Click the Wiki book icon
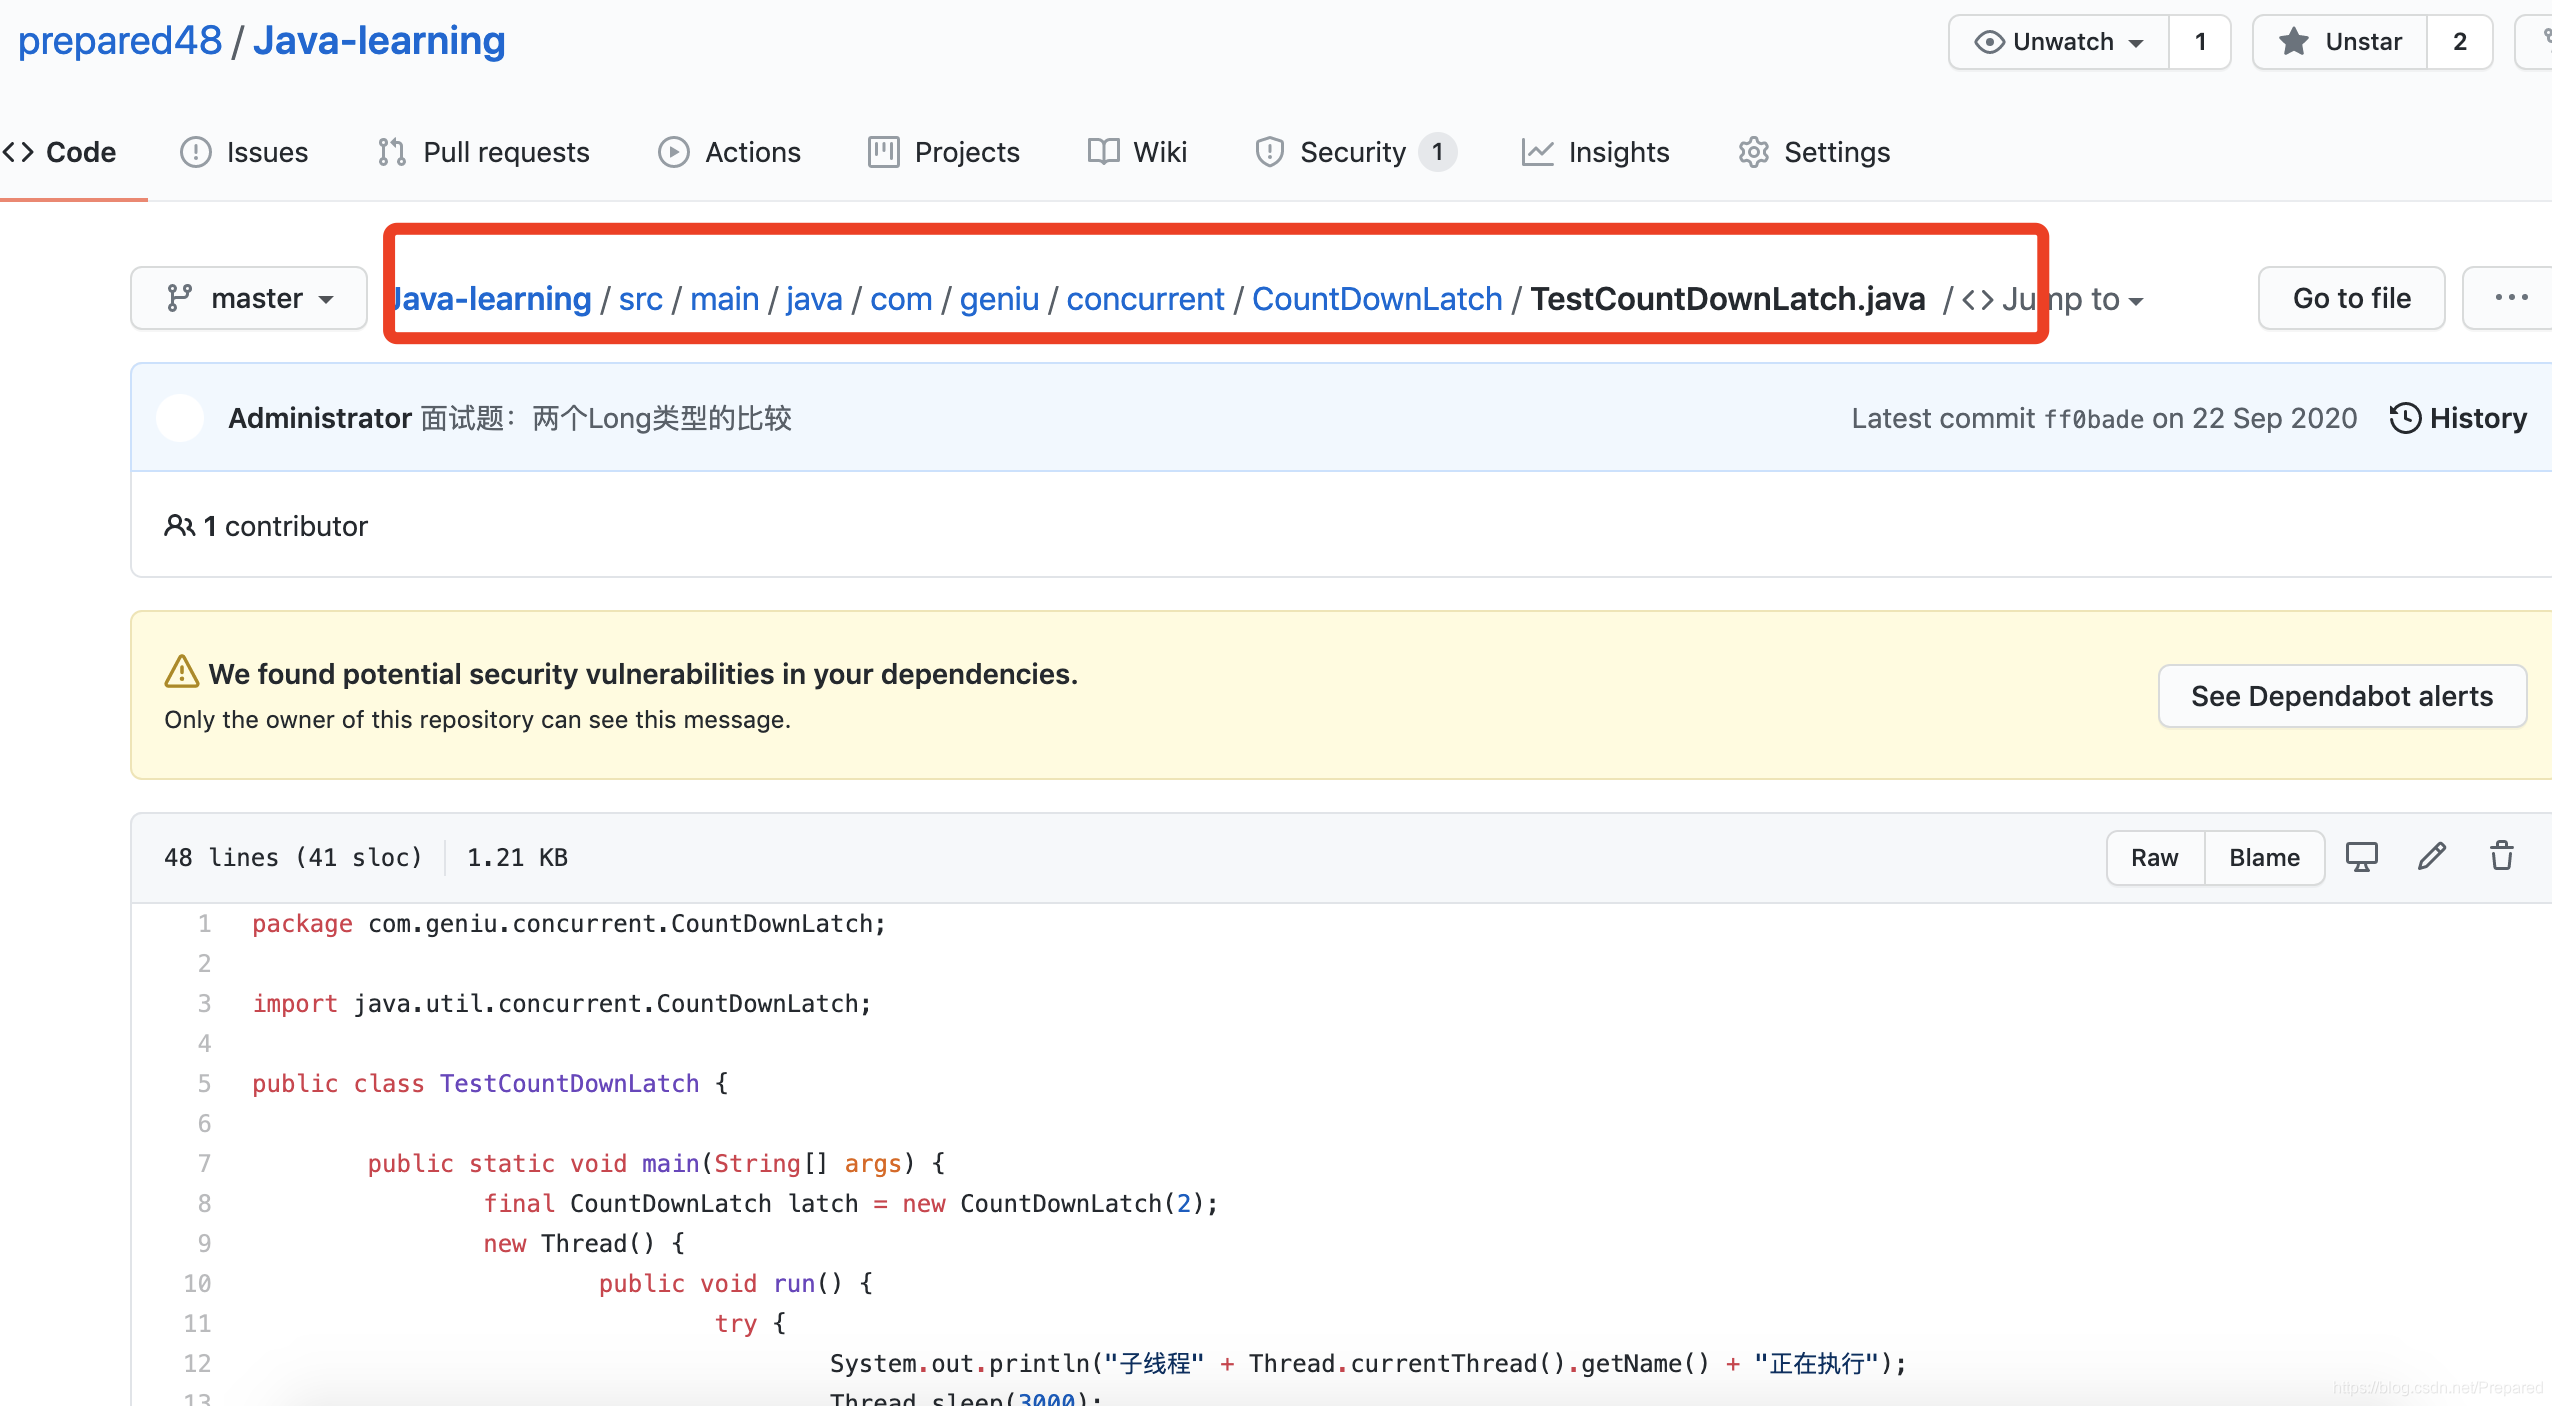The width and height of the screenshot is (2552, 1406). click(x=1104, y=152)
